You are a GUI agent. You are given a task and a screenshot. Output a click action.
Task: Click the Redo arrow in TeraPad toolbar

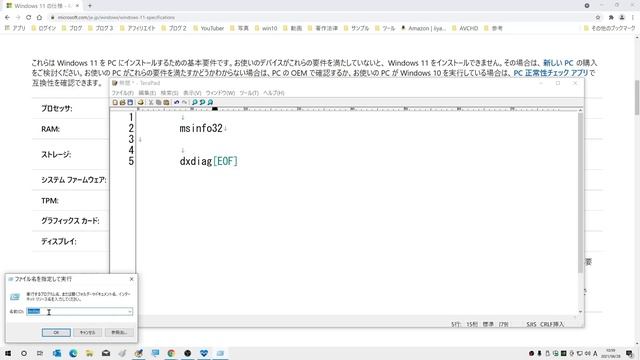click(184, 102)
